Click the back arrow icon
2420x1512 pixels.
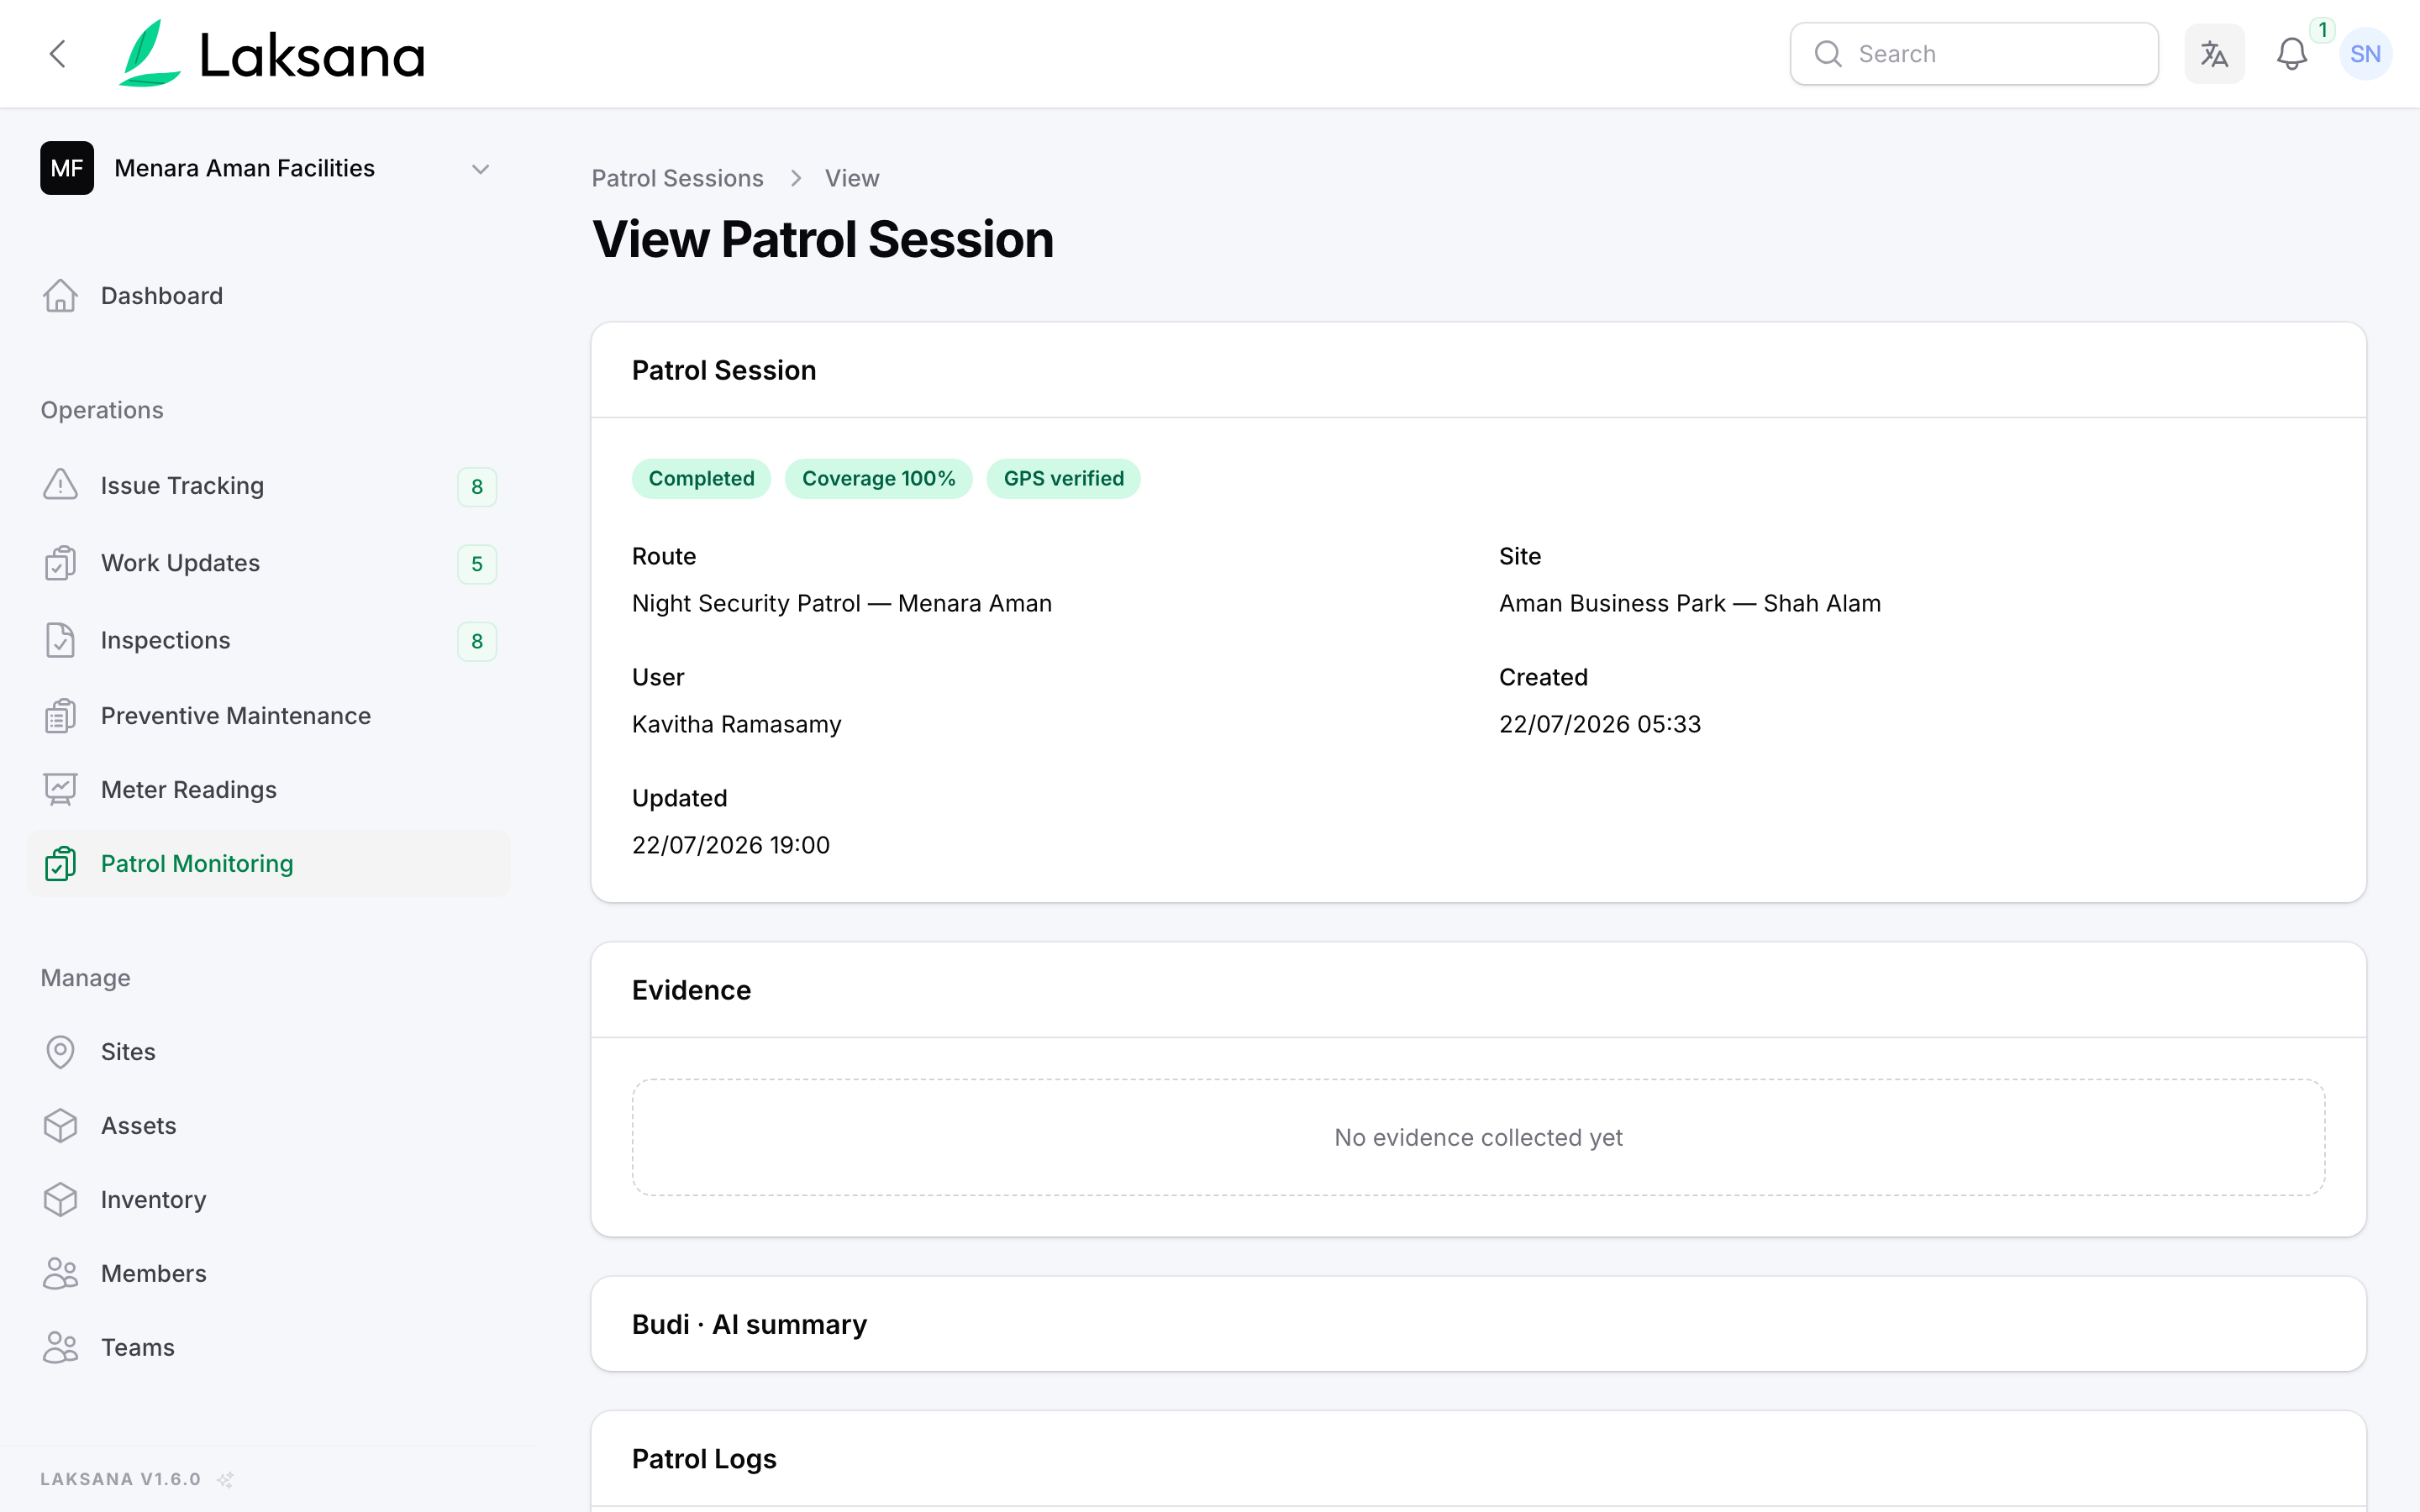[x=58, y=54]
